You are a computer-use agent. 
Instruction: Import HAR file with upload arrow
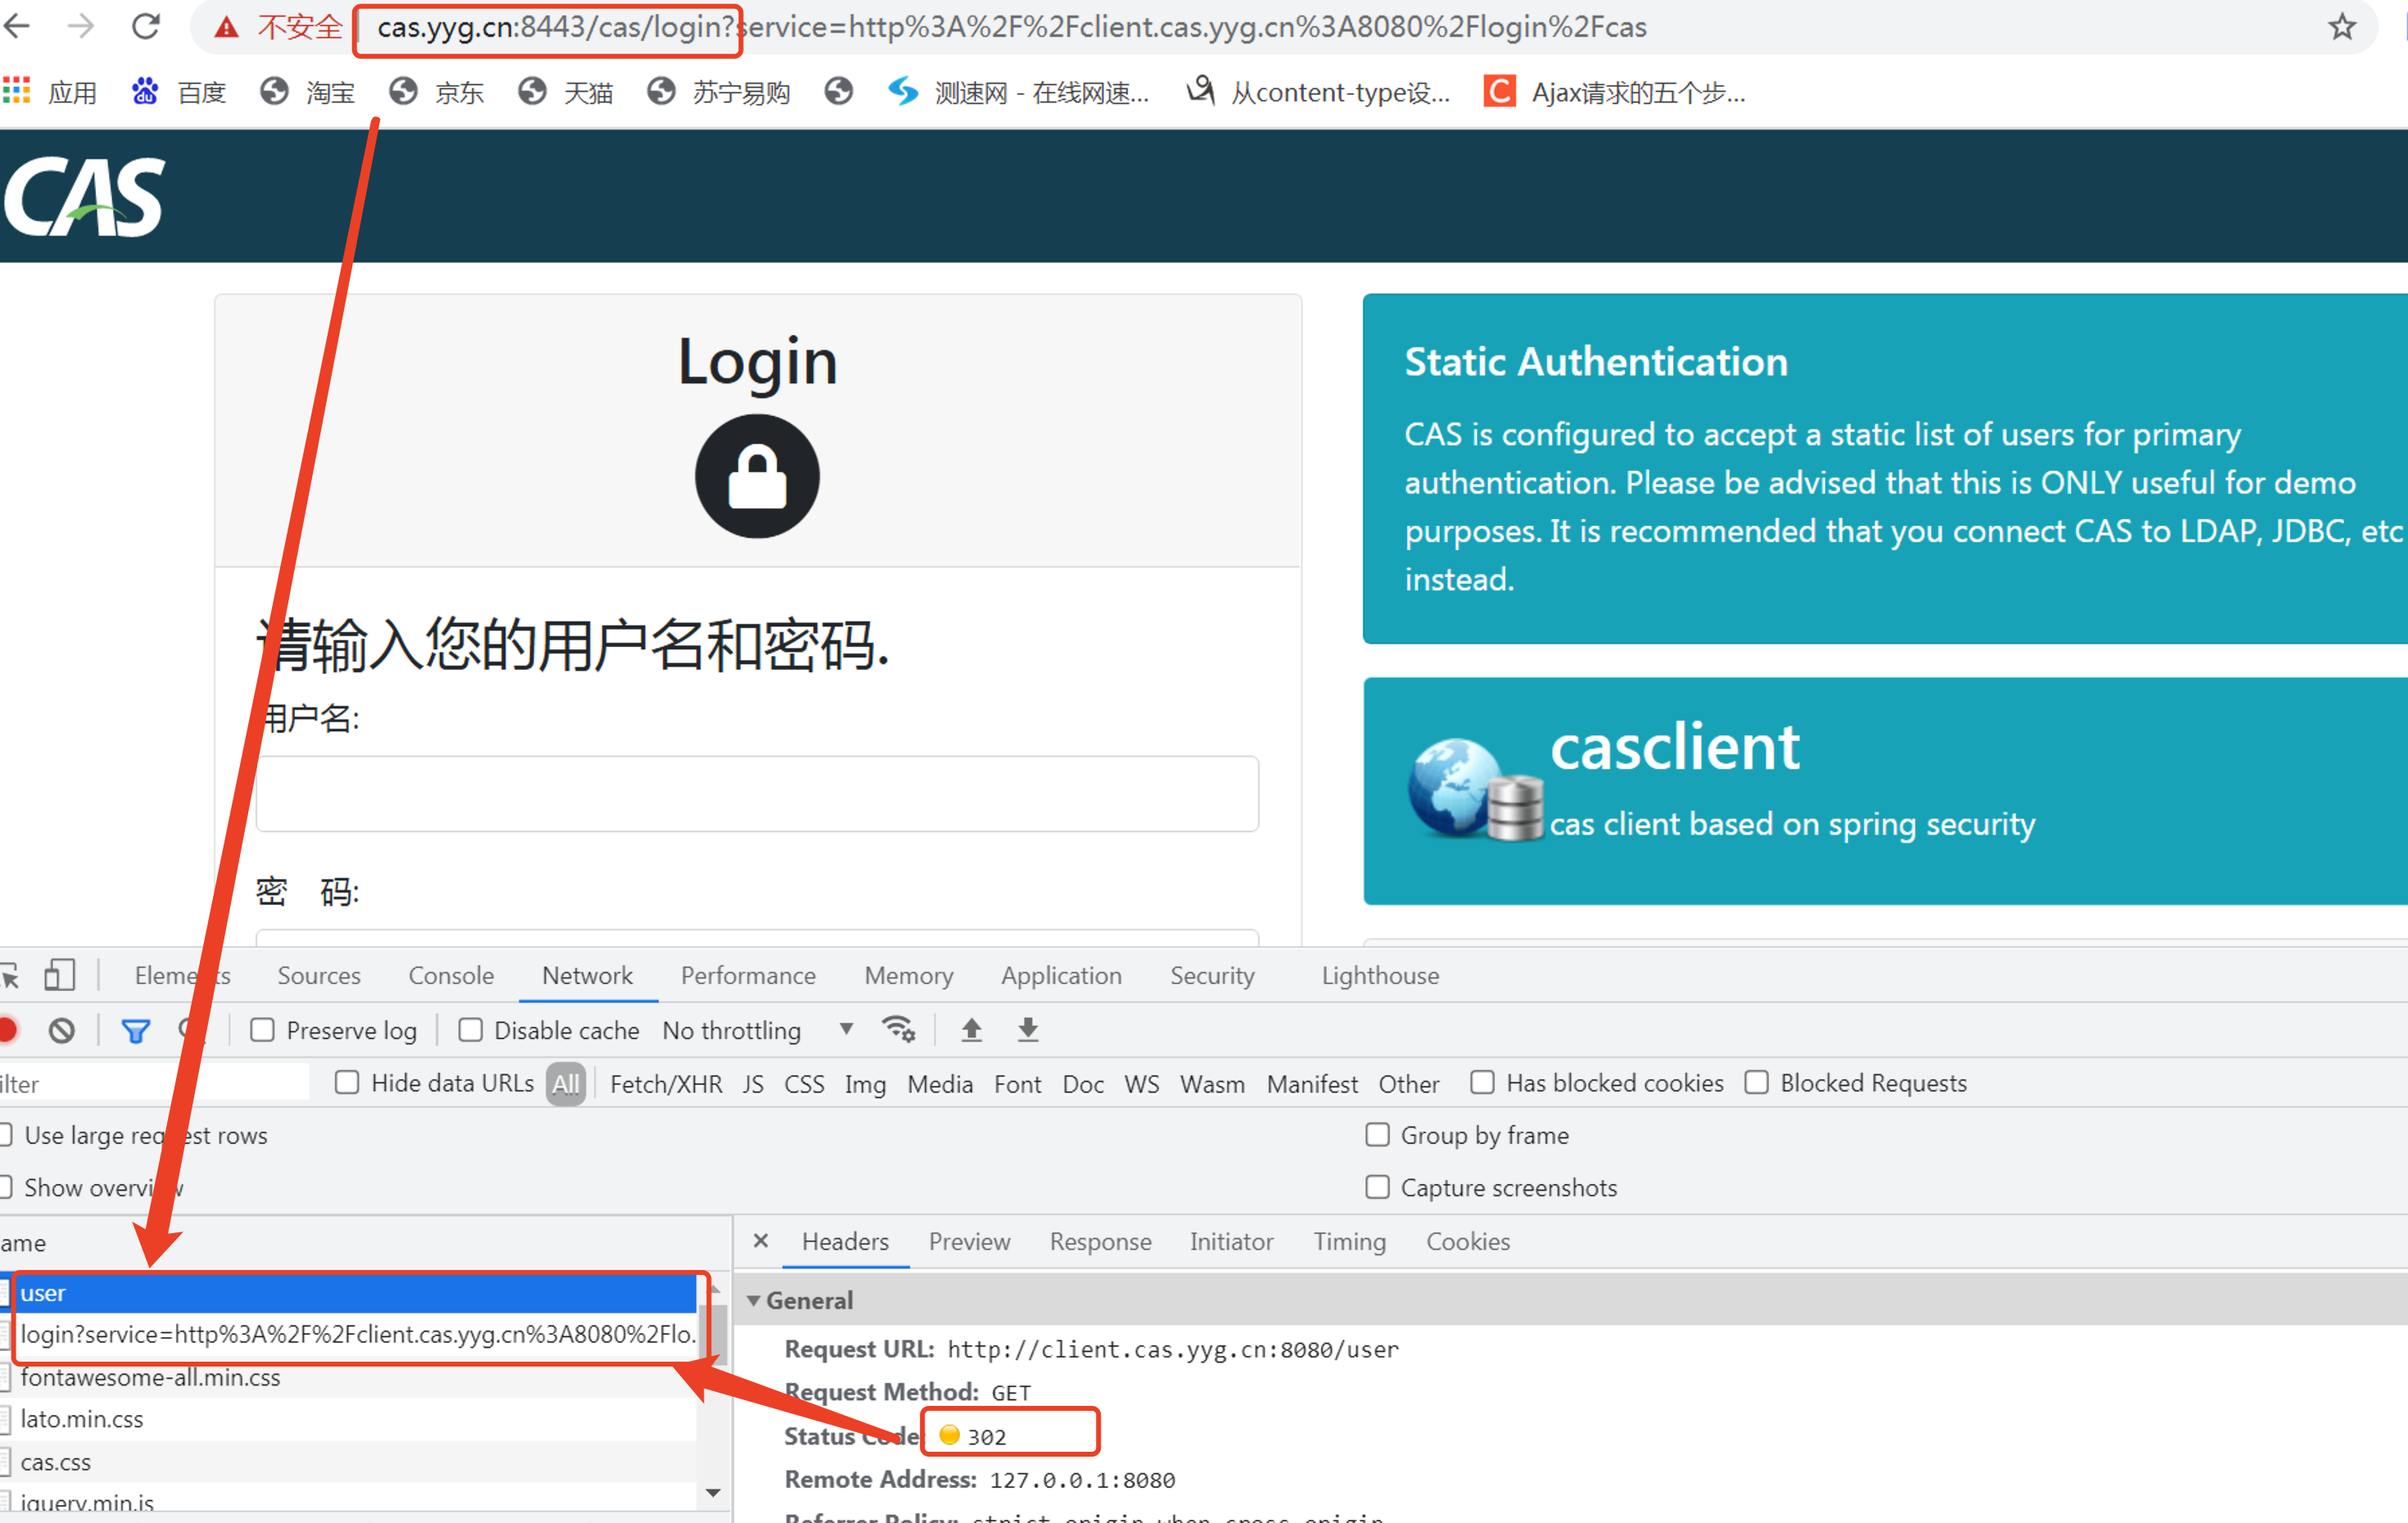coord(971,1029)
